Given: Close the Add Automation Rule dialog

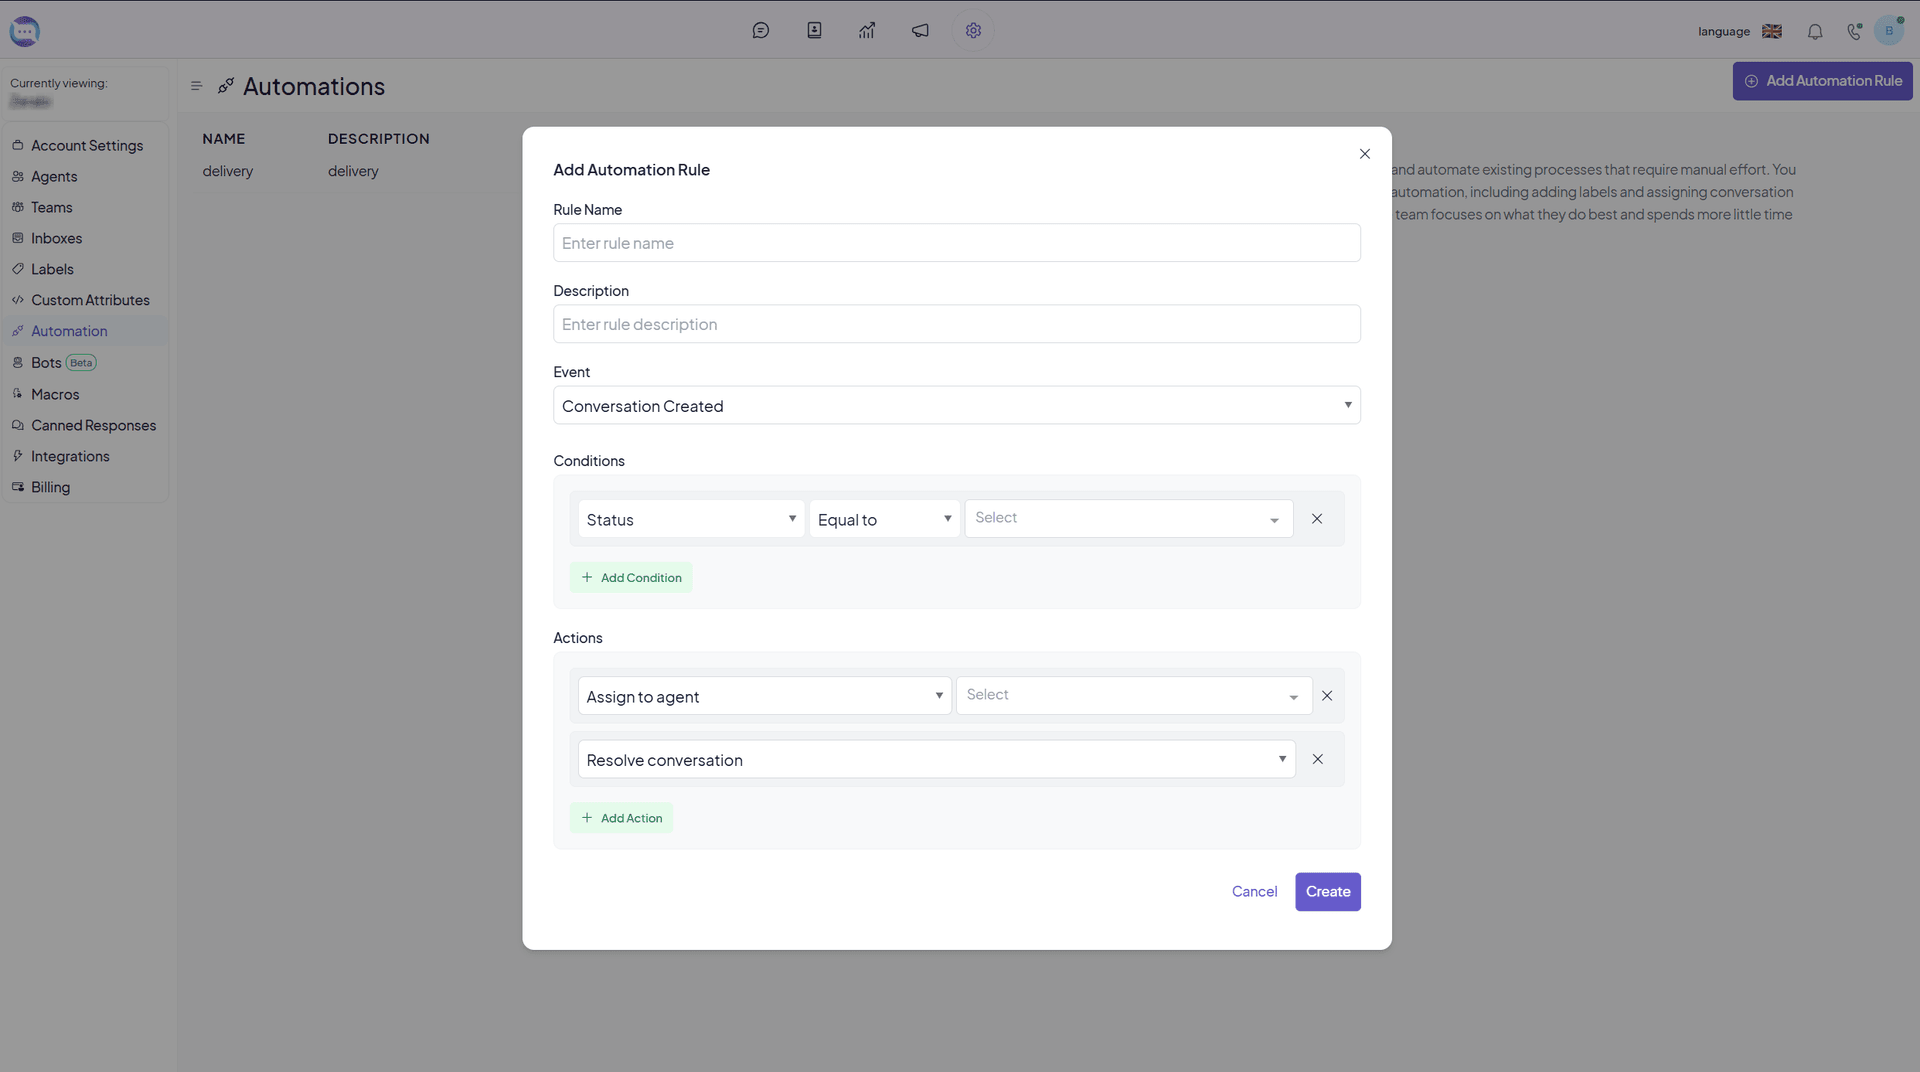Looking at the screenshot, I should click(1364, 154).
